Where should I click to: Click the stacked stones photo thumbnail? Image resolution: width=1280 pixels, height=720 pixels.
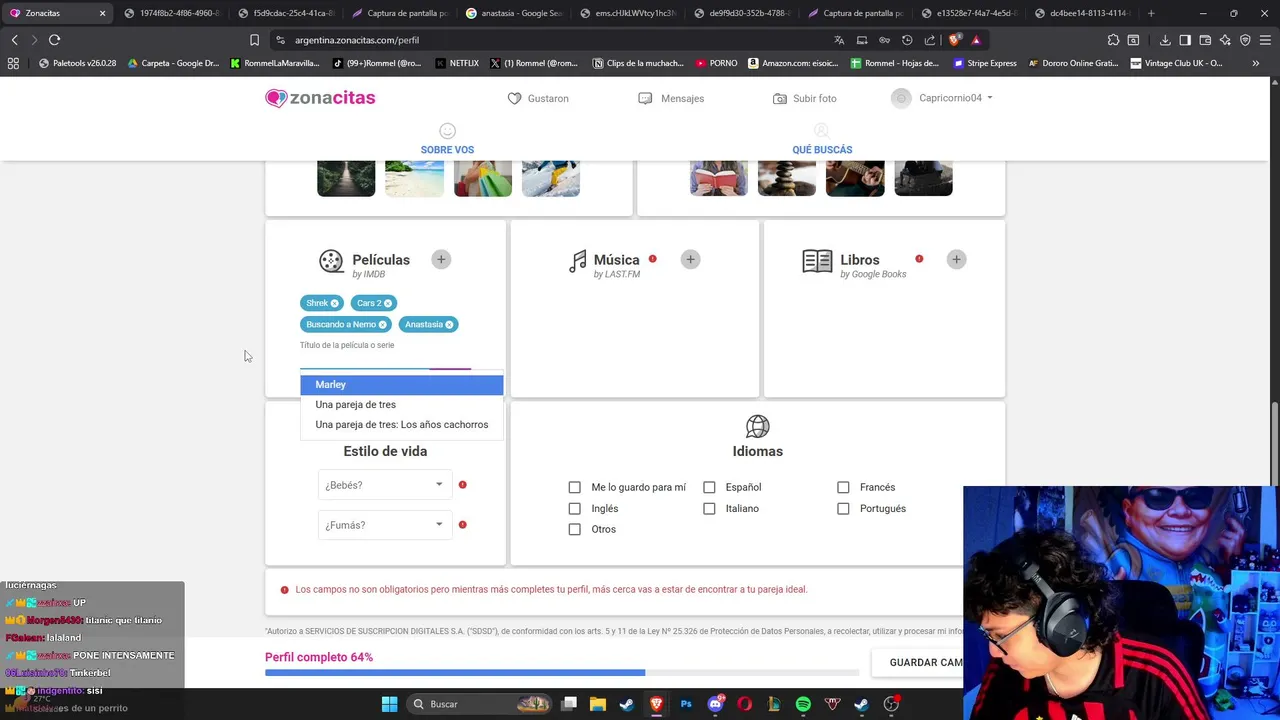coord(787,178)
